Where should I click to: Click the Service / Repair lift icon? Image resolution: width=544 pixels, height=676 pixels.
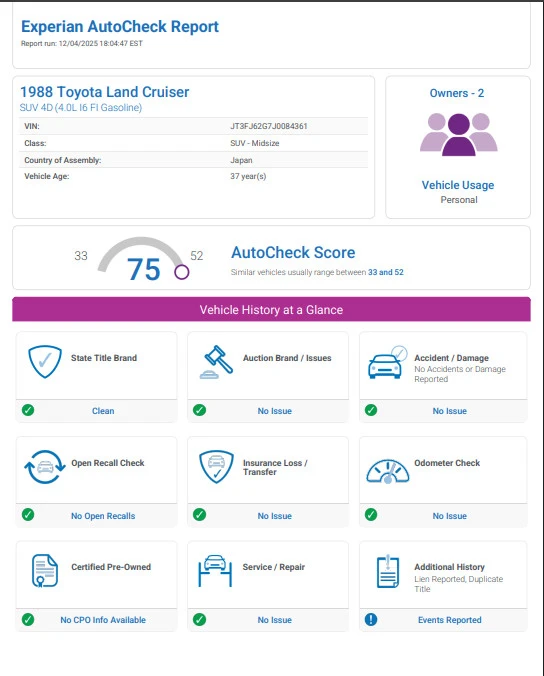(x=215, y=571)
